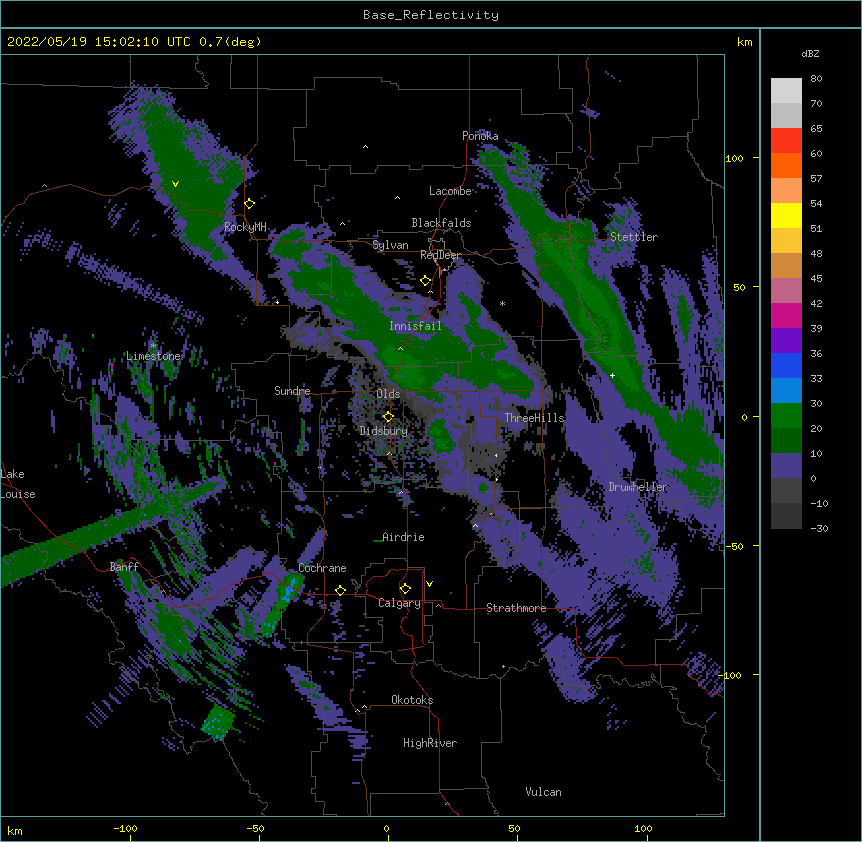Viewport: 862px width, 842px height.
Task: Click the 100 km tick on right axis
Action: coord(734,158)
